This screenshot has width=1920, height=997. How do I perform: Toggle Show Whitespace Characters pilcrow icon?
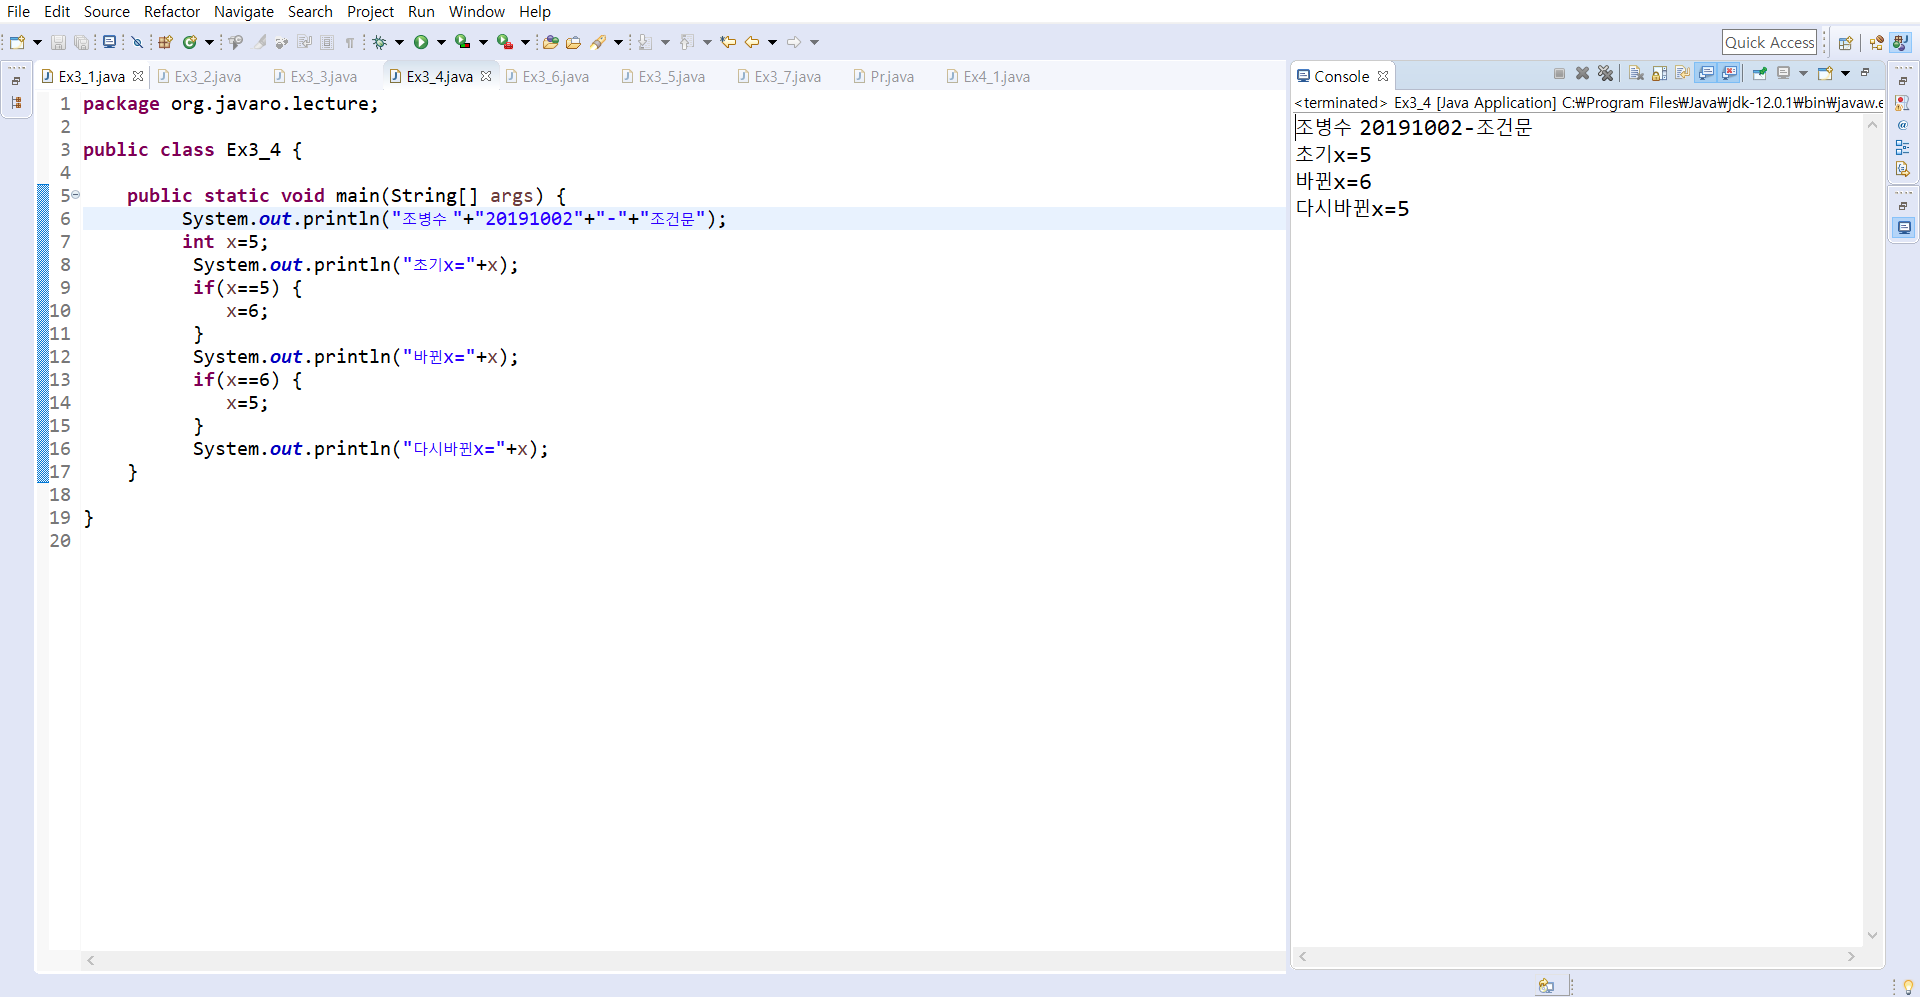click(350, 42)
